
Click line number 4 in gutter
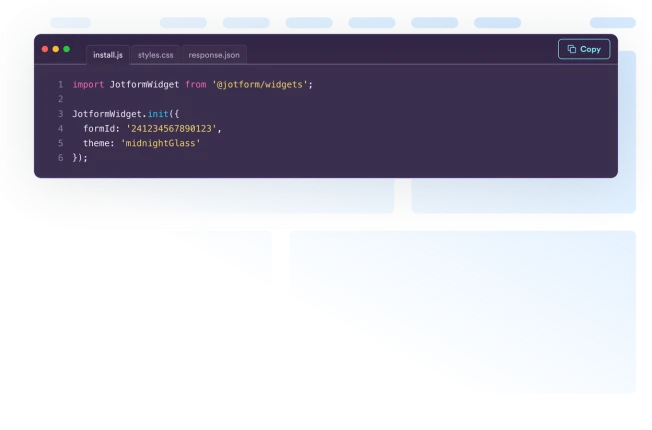(x=61, y=129)
